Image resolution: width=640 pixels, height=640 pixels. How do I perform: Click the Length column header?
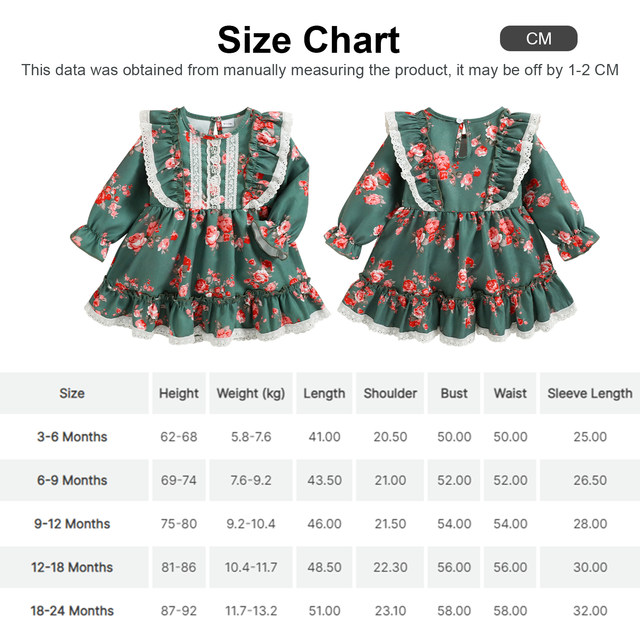324,393
